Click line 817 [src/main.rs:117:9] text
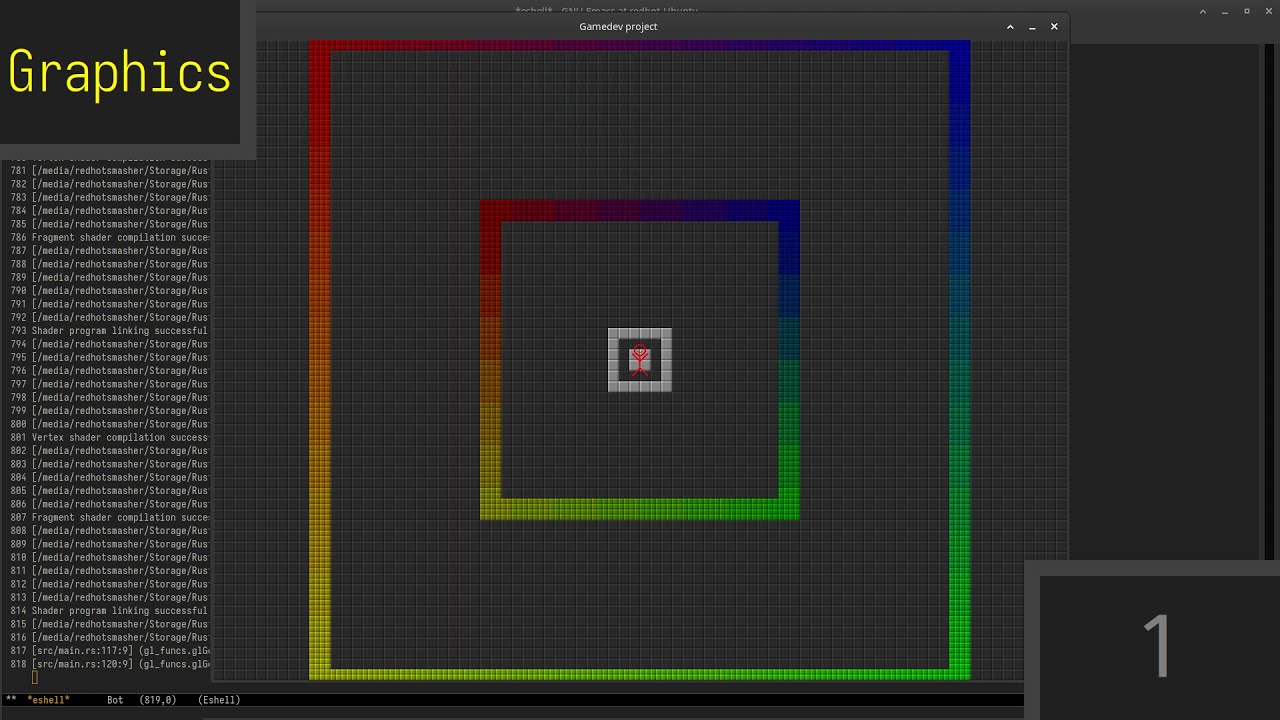The height and width of the screenshot is (720, 1280). 120,651
